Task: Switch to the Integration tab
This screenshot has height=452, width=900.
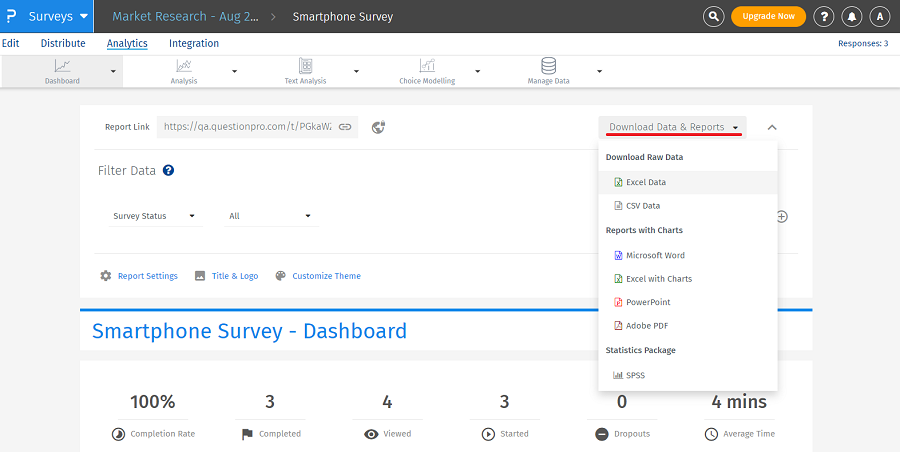Action: click(194, 43)
